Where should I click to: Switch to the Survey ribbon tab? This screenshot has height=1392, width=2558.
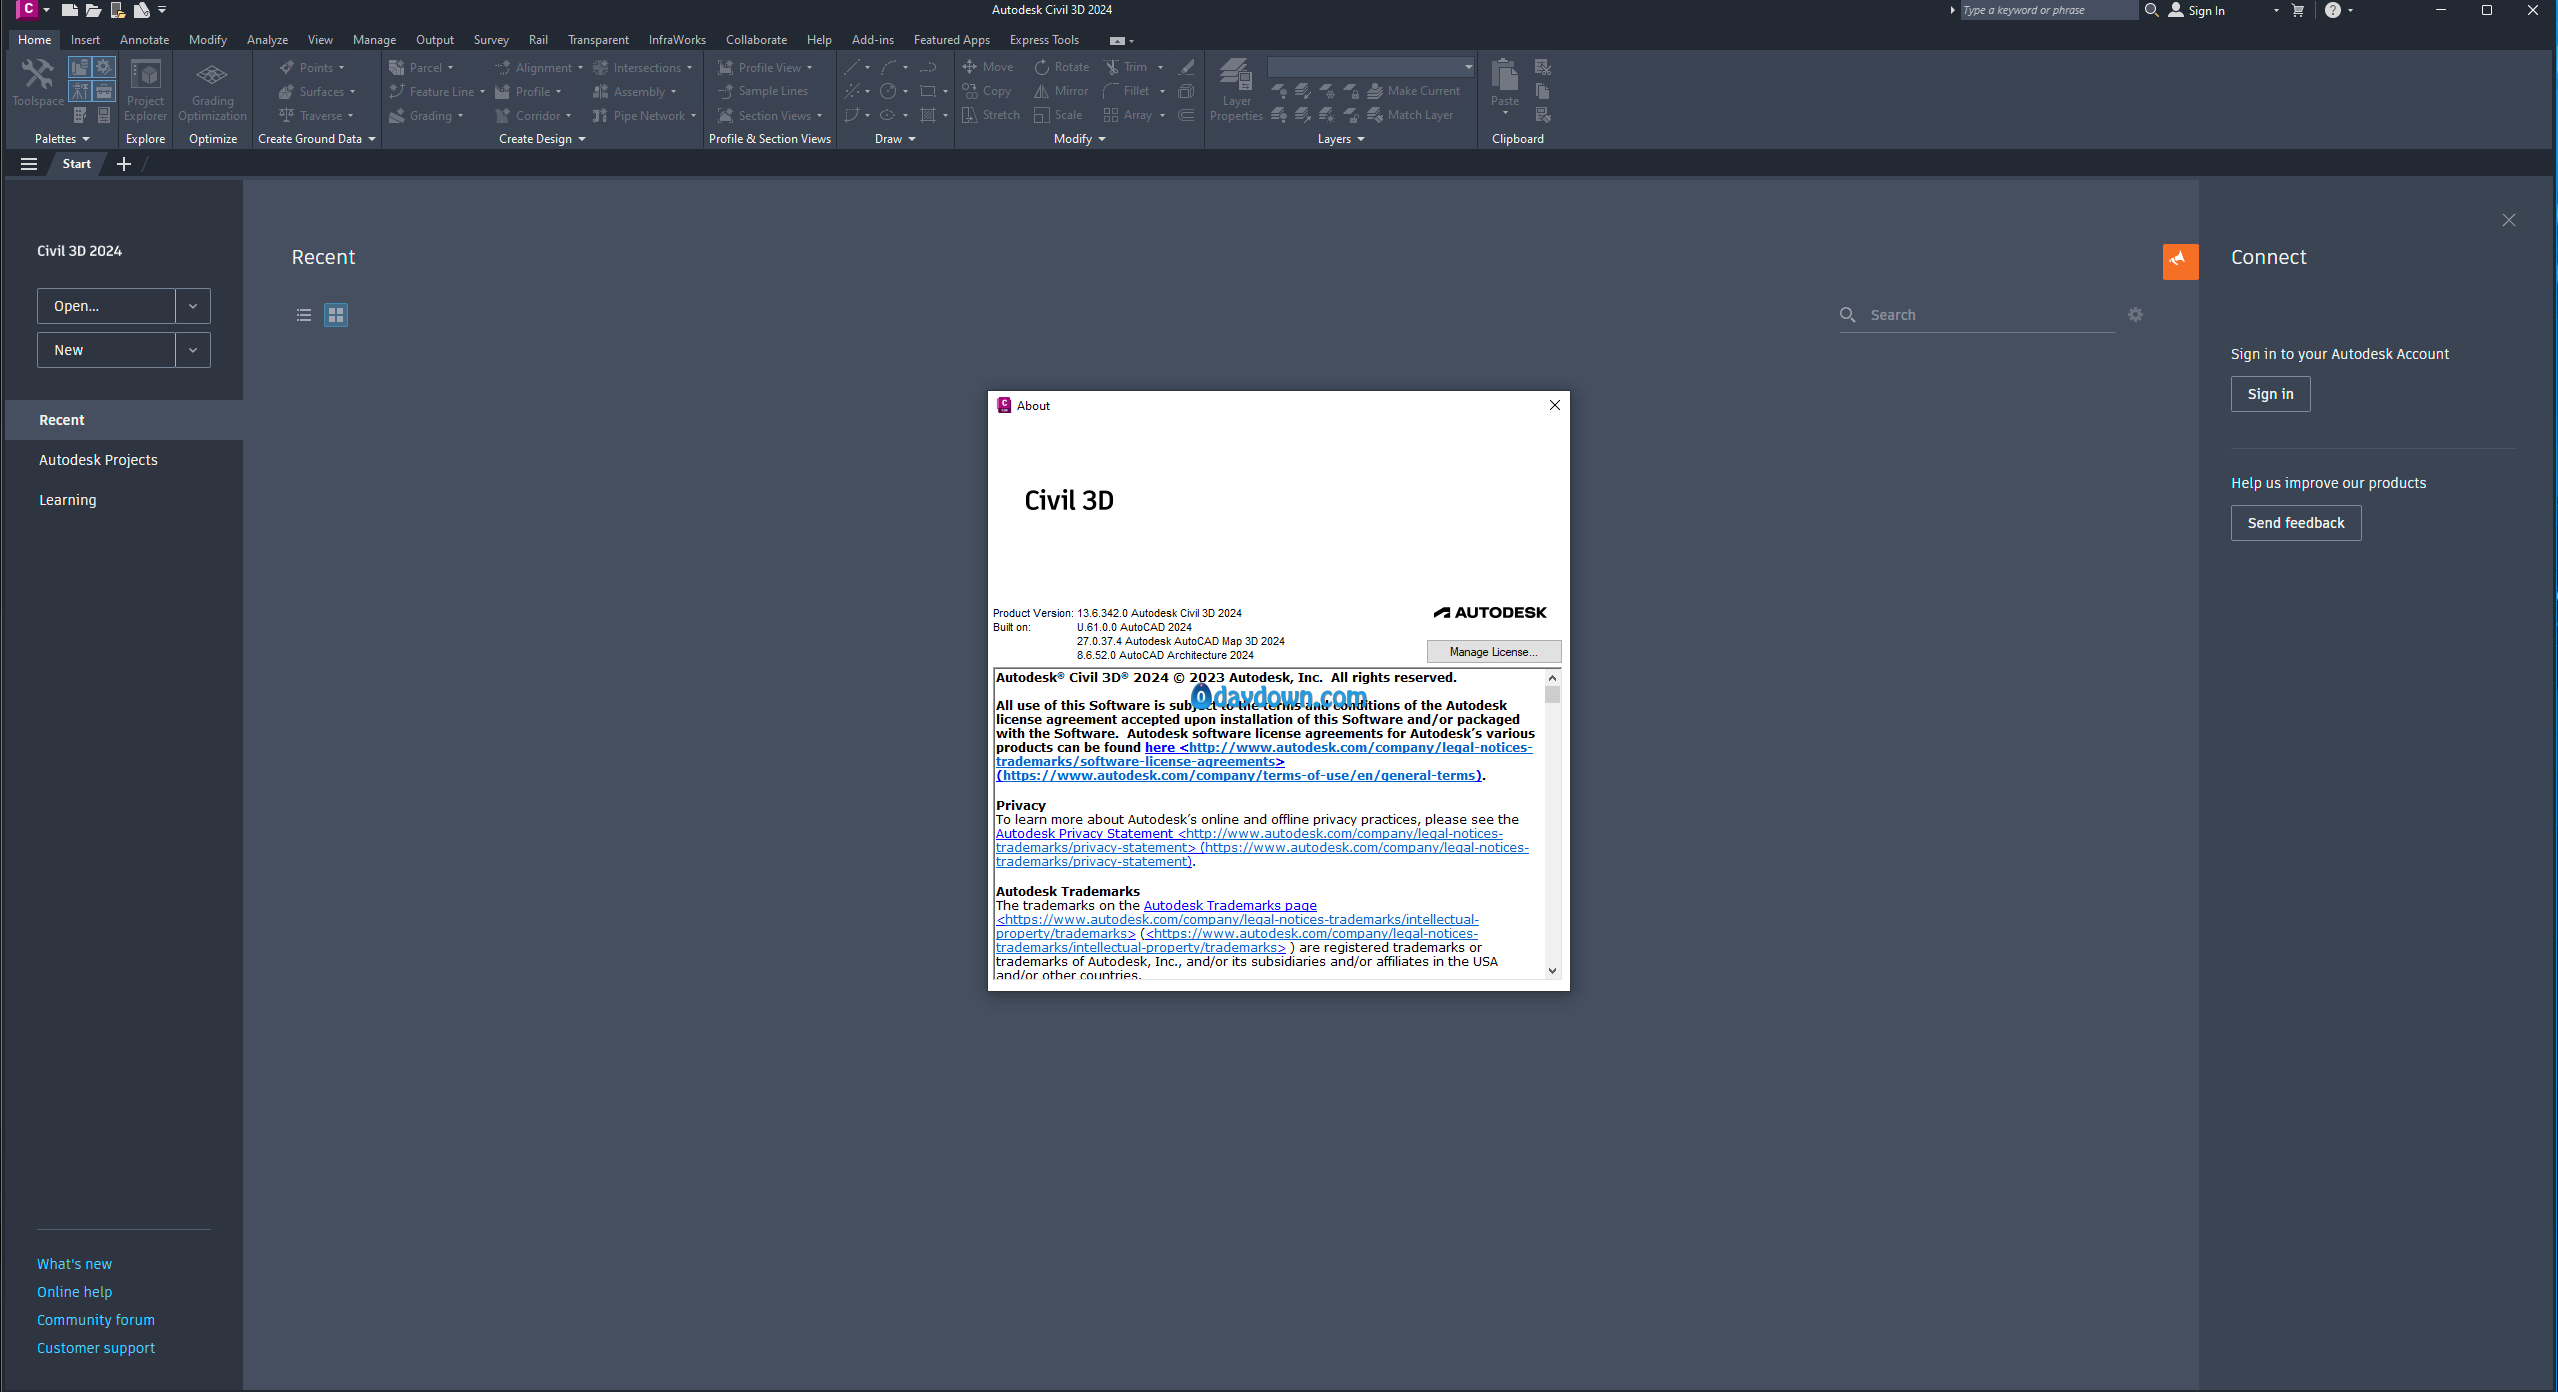click(491, 40)
